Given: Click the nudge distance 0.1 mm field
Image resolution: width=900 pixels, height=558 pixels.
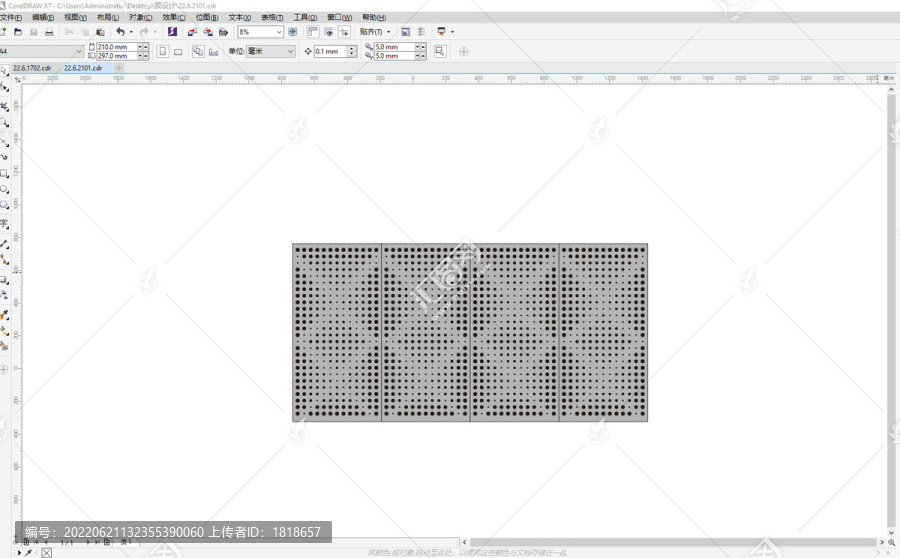Looking at the screenshot, I should coord(331,52).
